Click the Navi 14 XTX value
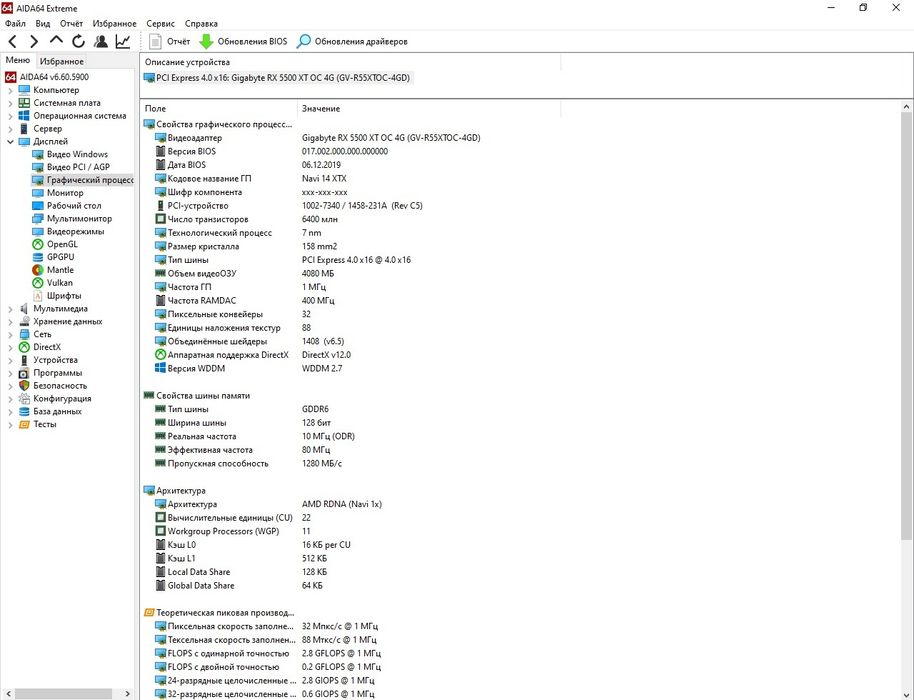This screenshot has width=914, height=700. click(324, 178)
